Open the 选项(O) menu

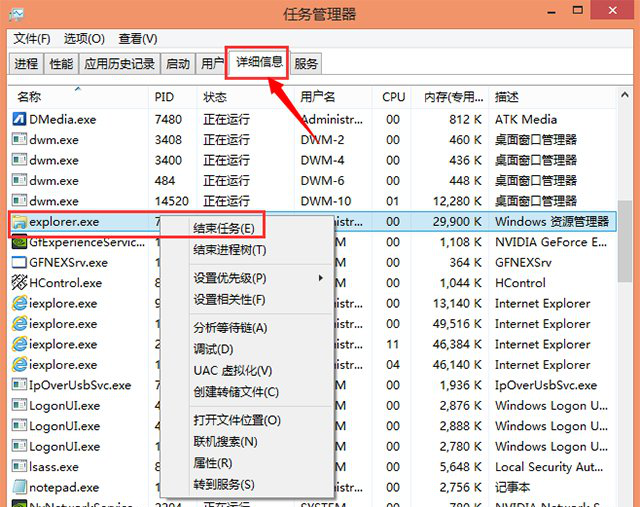coord(84,39)
